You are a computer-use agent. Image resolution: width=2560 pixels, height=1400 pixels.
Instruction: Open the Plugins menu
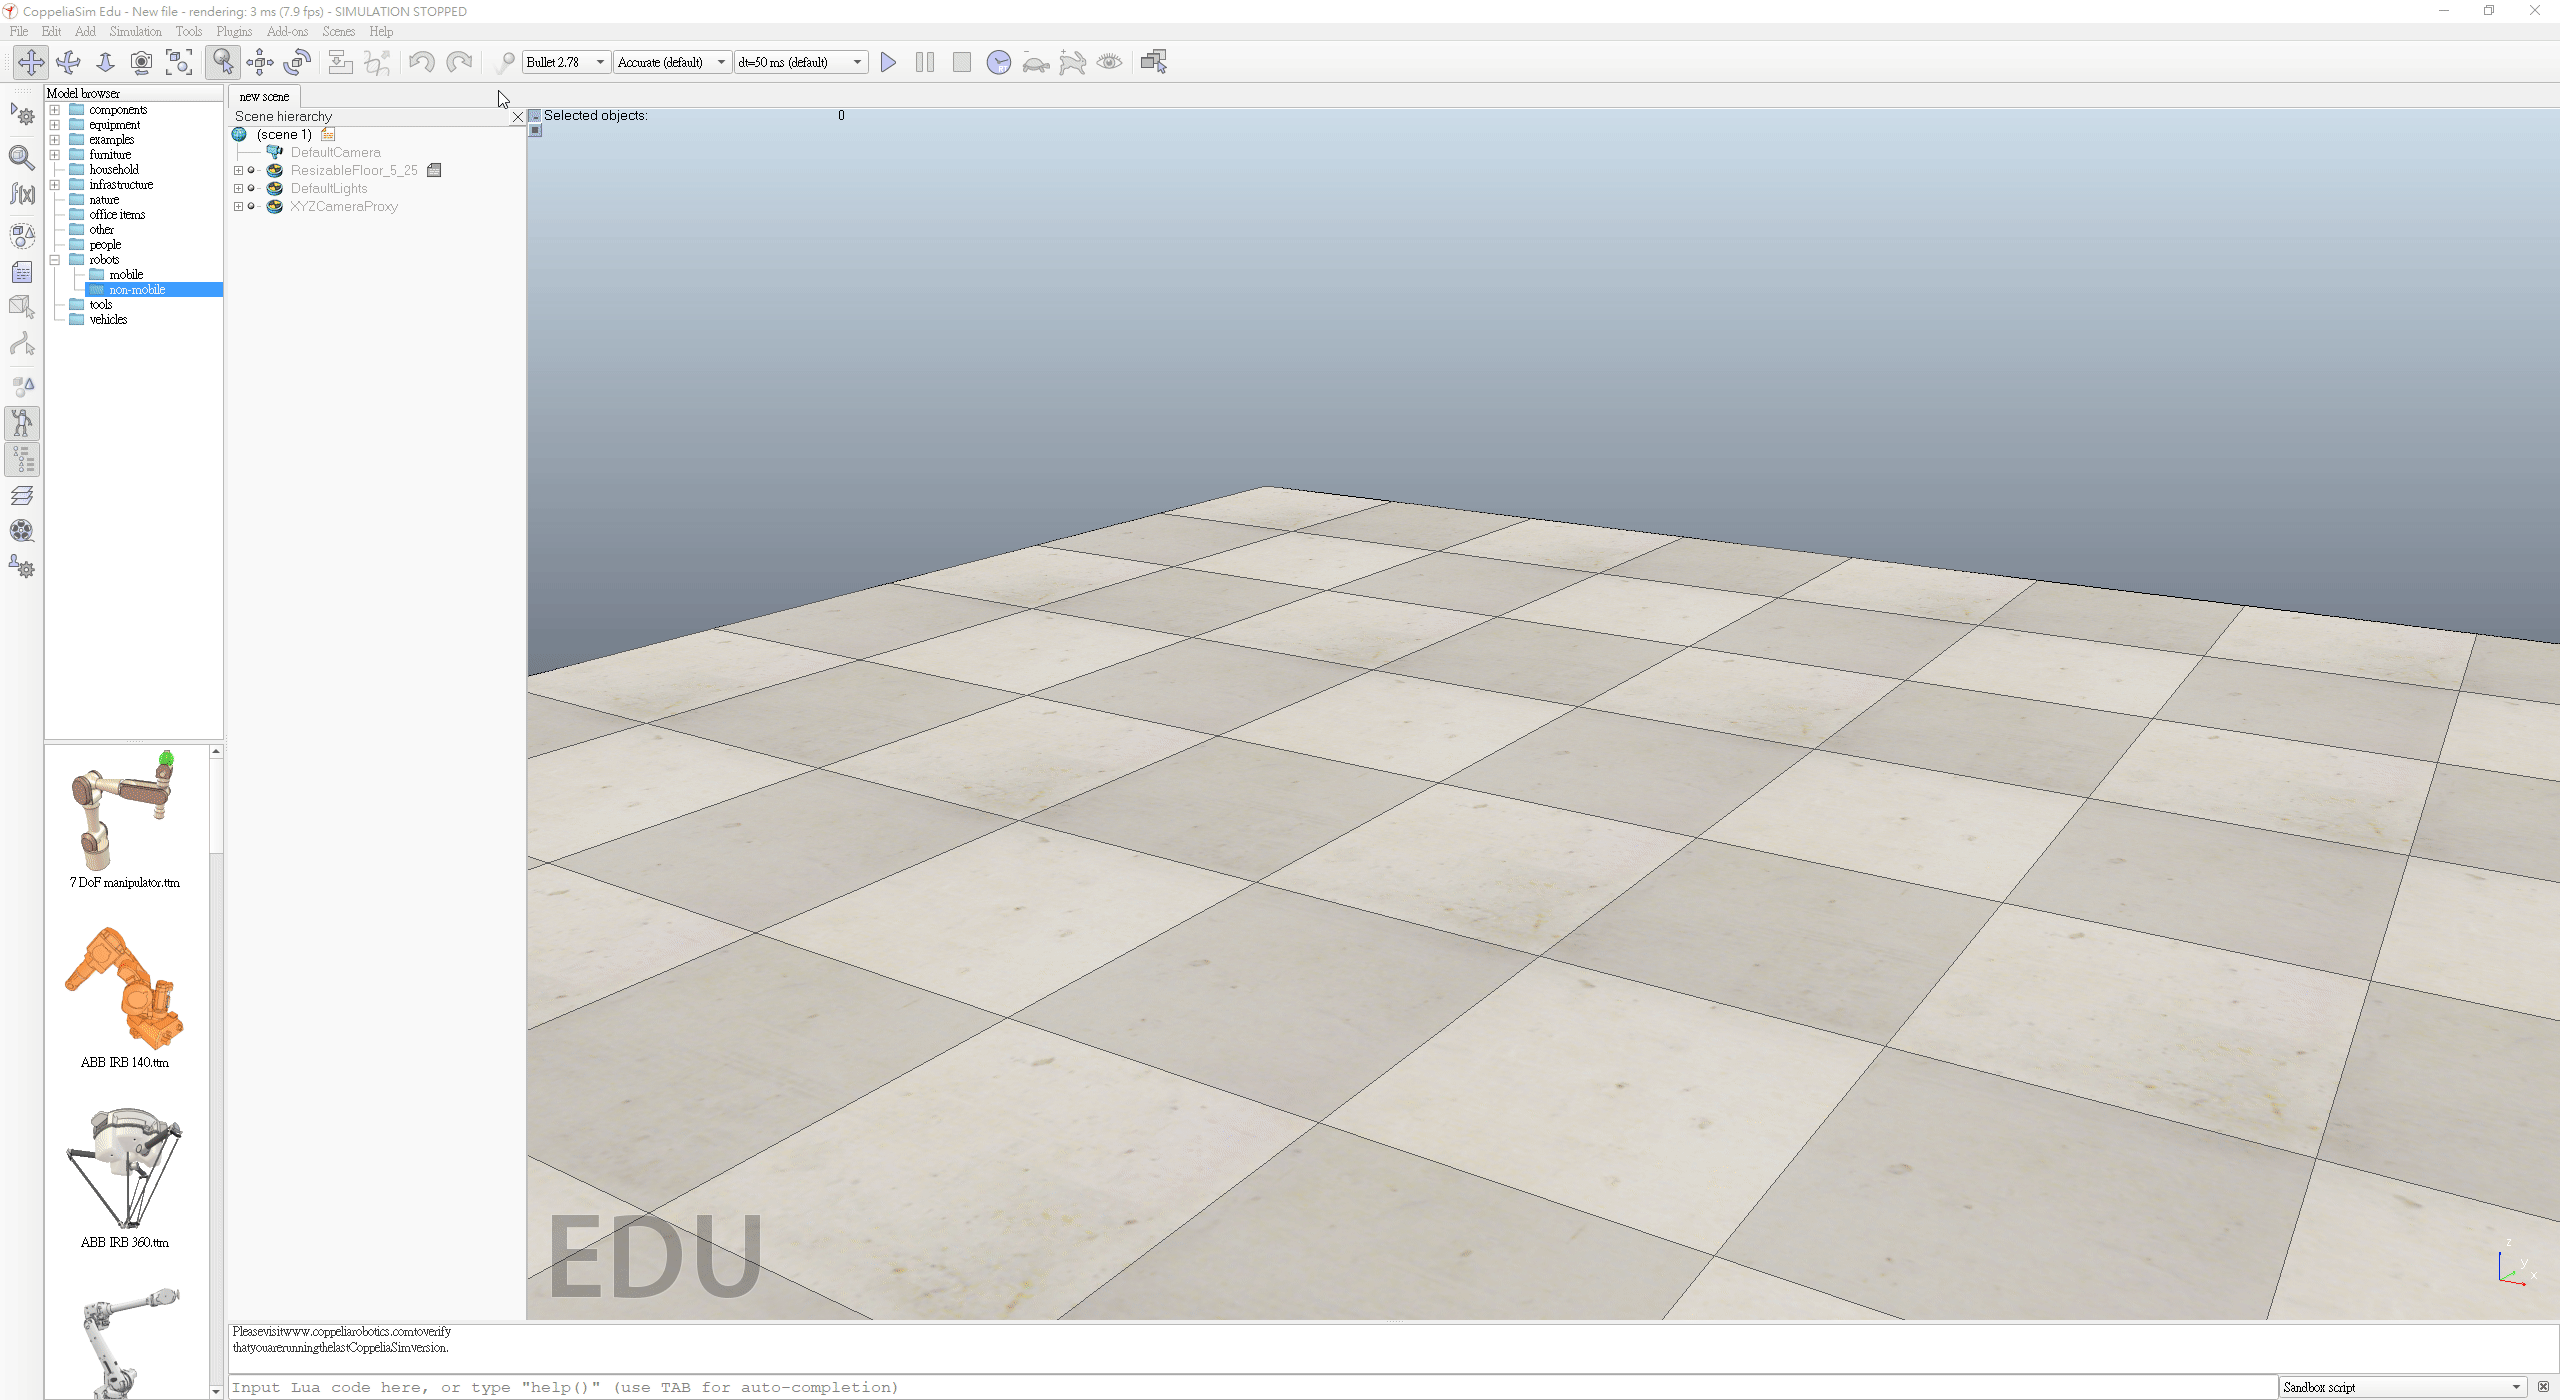coord(234,31)
